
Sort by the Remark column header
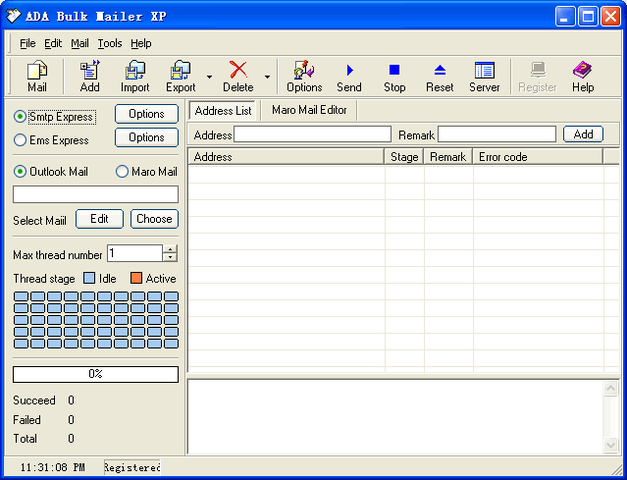(448, 157)
